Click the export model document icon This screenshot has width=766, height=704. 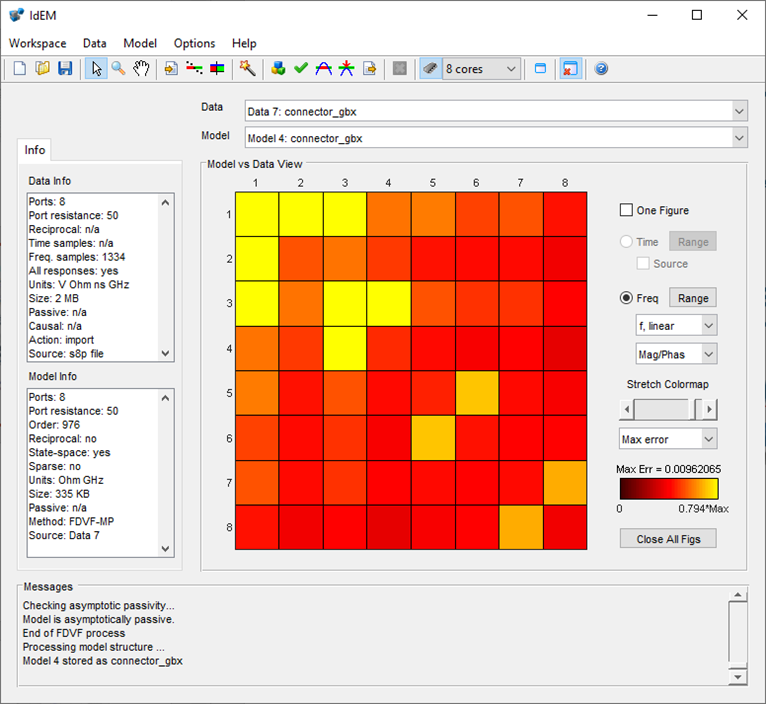370,69
